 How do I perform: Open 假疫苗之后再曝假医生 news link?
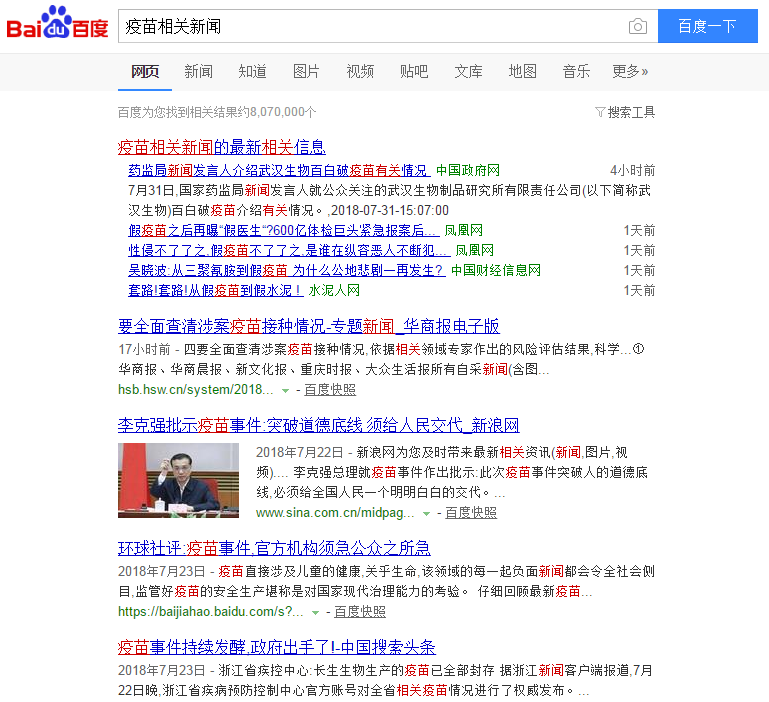tap(282, 231)
